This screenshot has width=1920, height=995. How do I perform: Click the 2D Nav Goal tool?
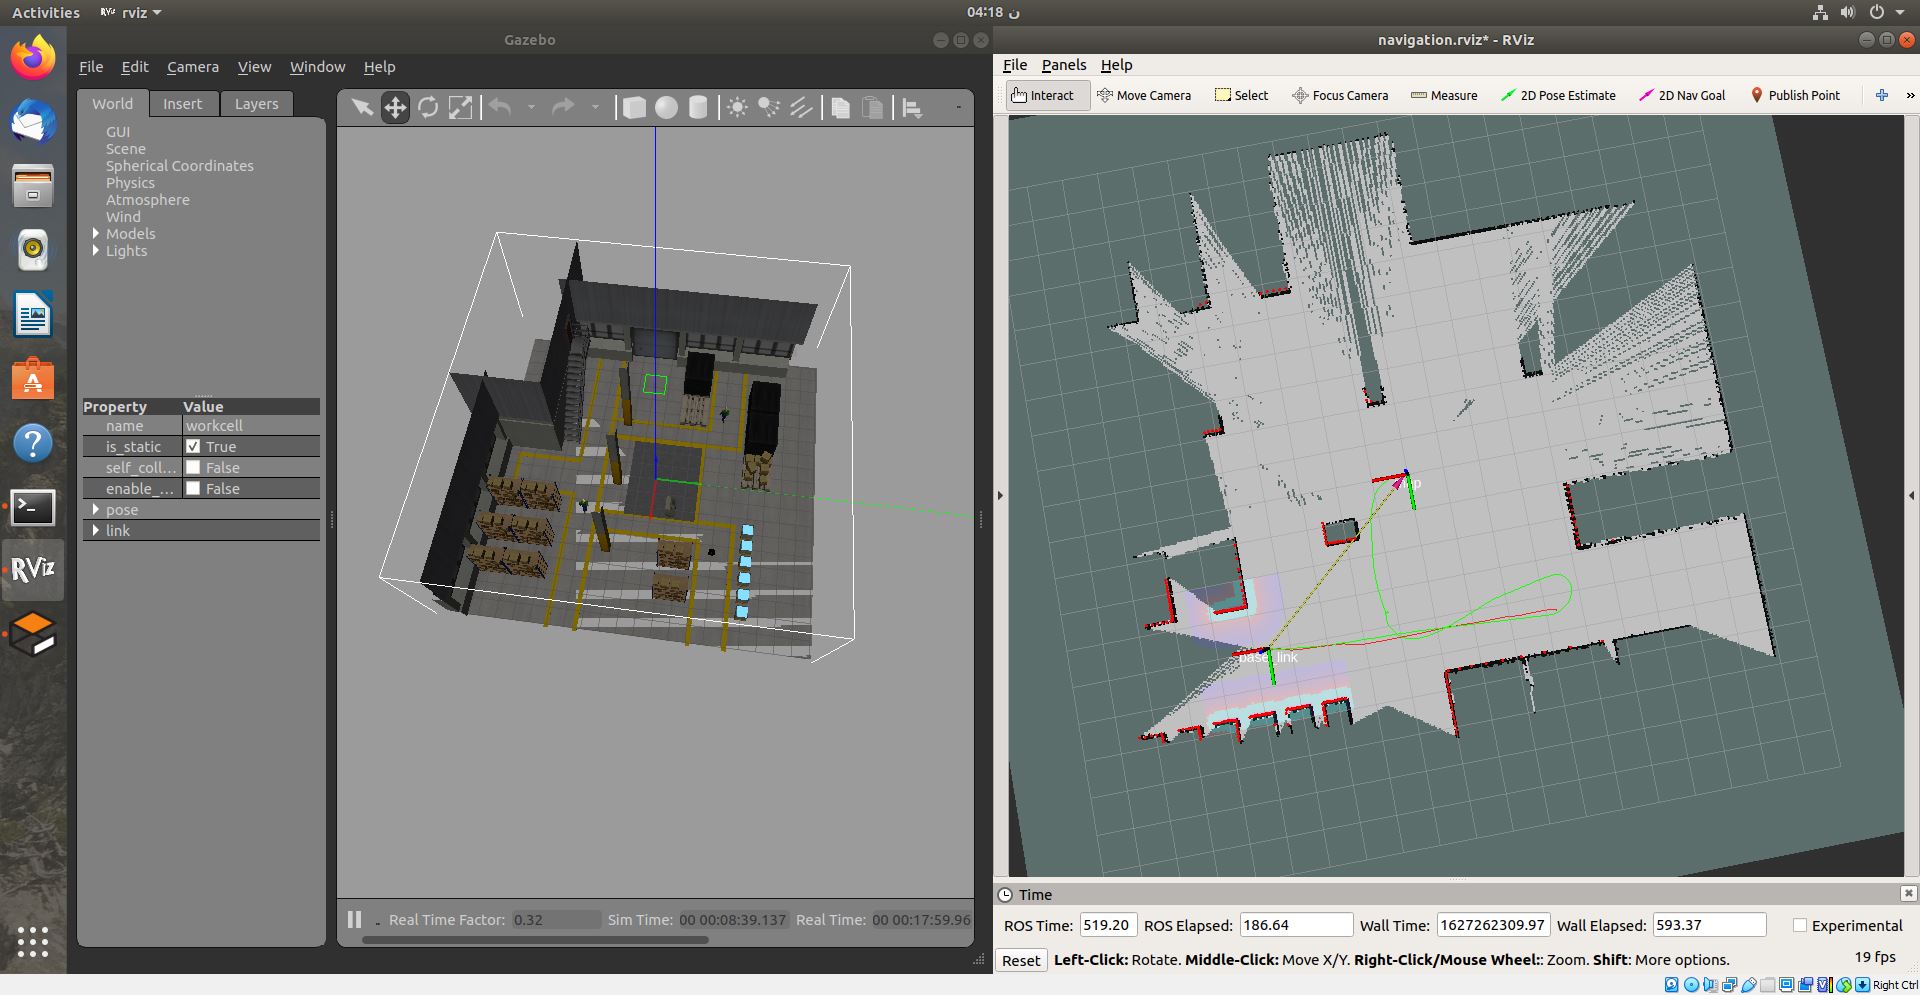click(x=1682, y=95)
